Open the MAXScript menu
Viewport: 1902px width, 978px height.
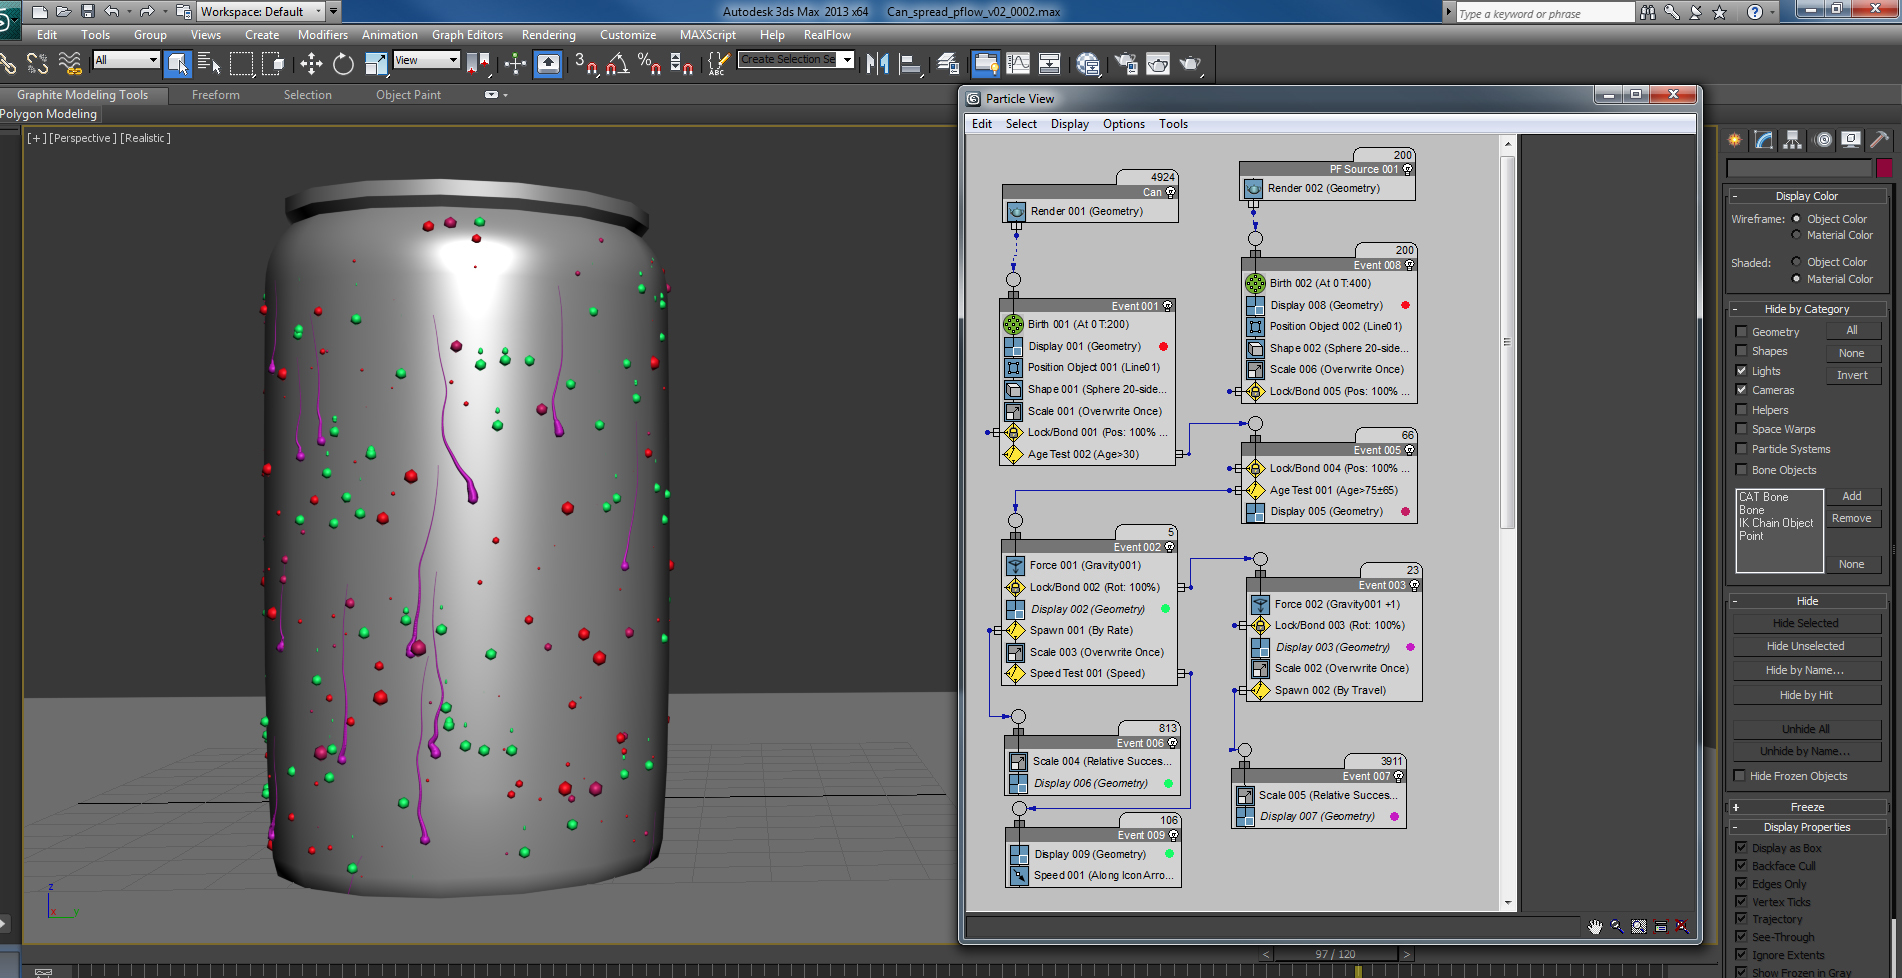[x=708, y=35]
